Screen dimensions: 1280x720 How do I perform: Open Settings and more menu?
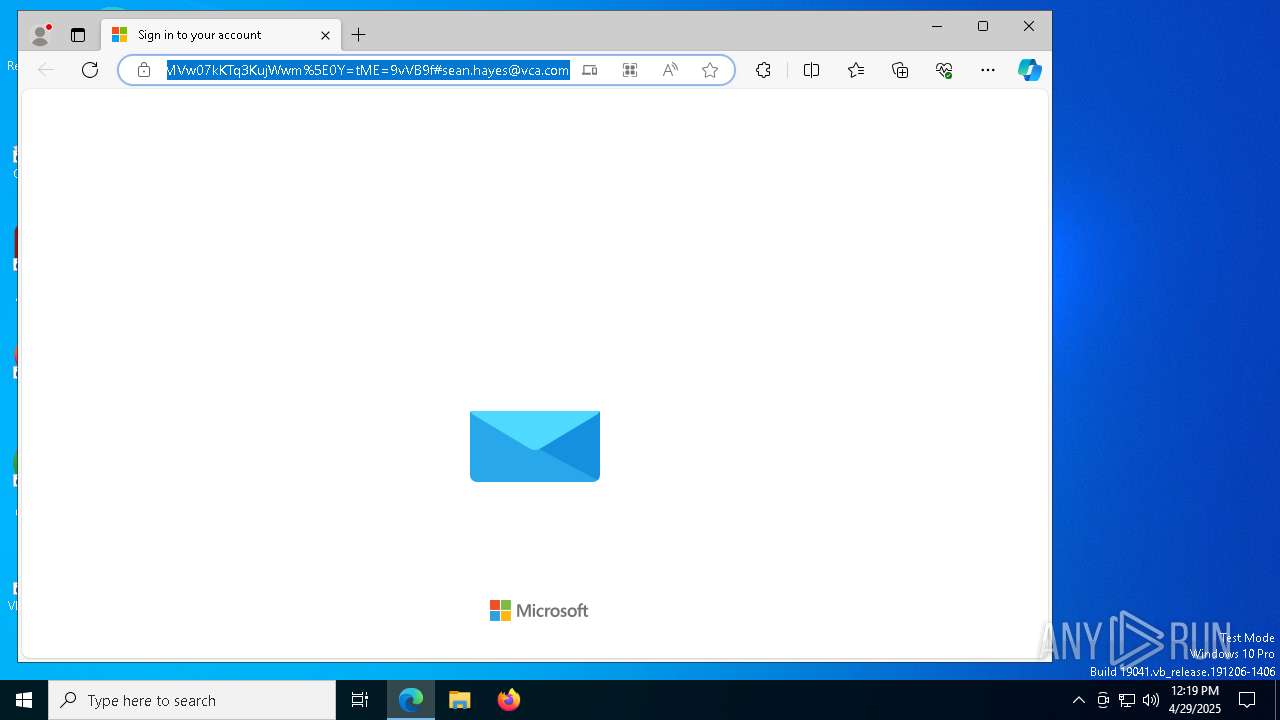point(988,70)
